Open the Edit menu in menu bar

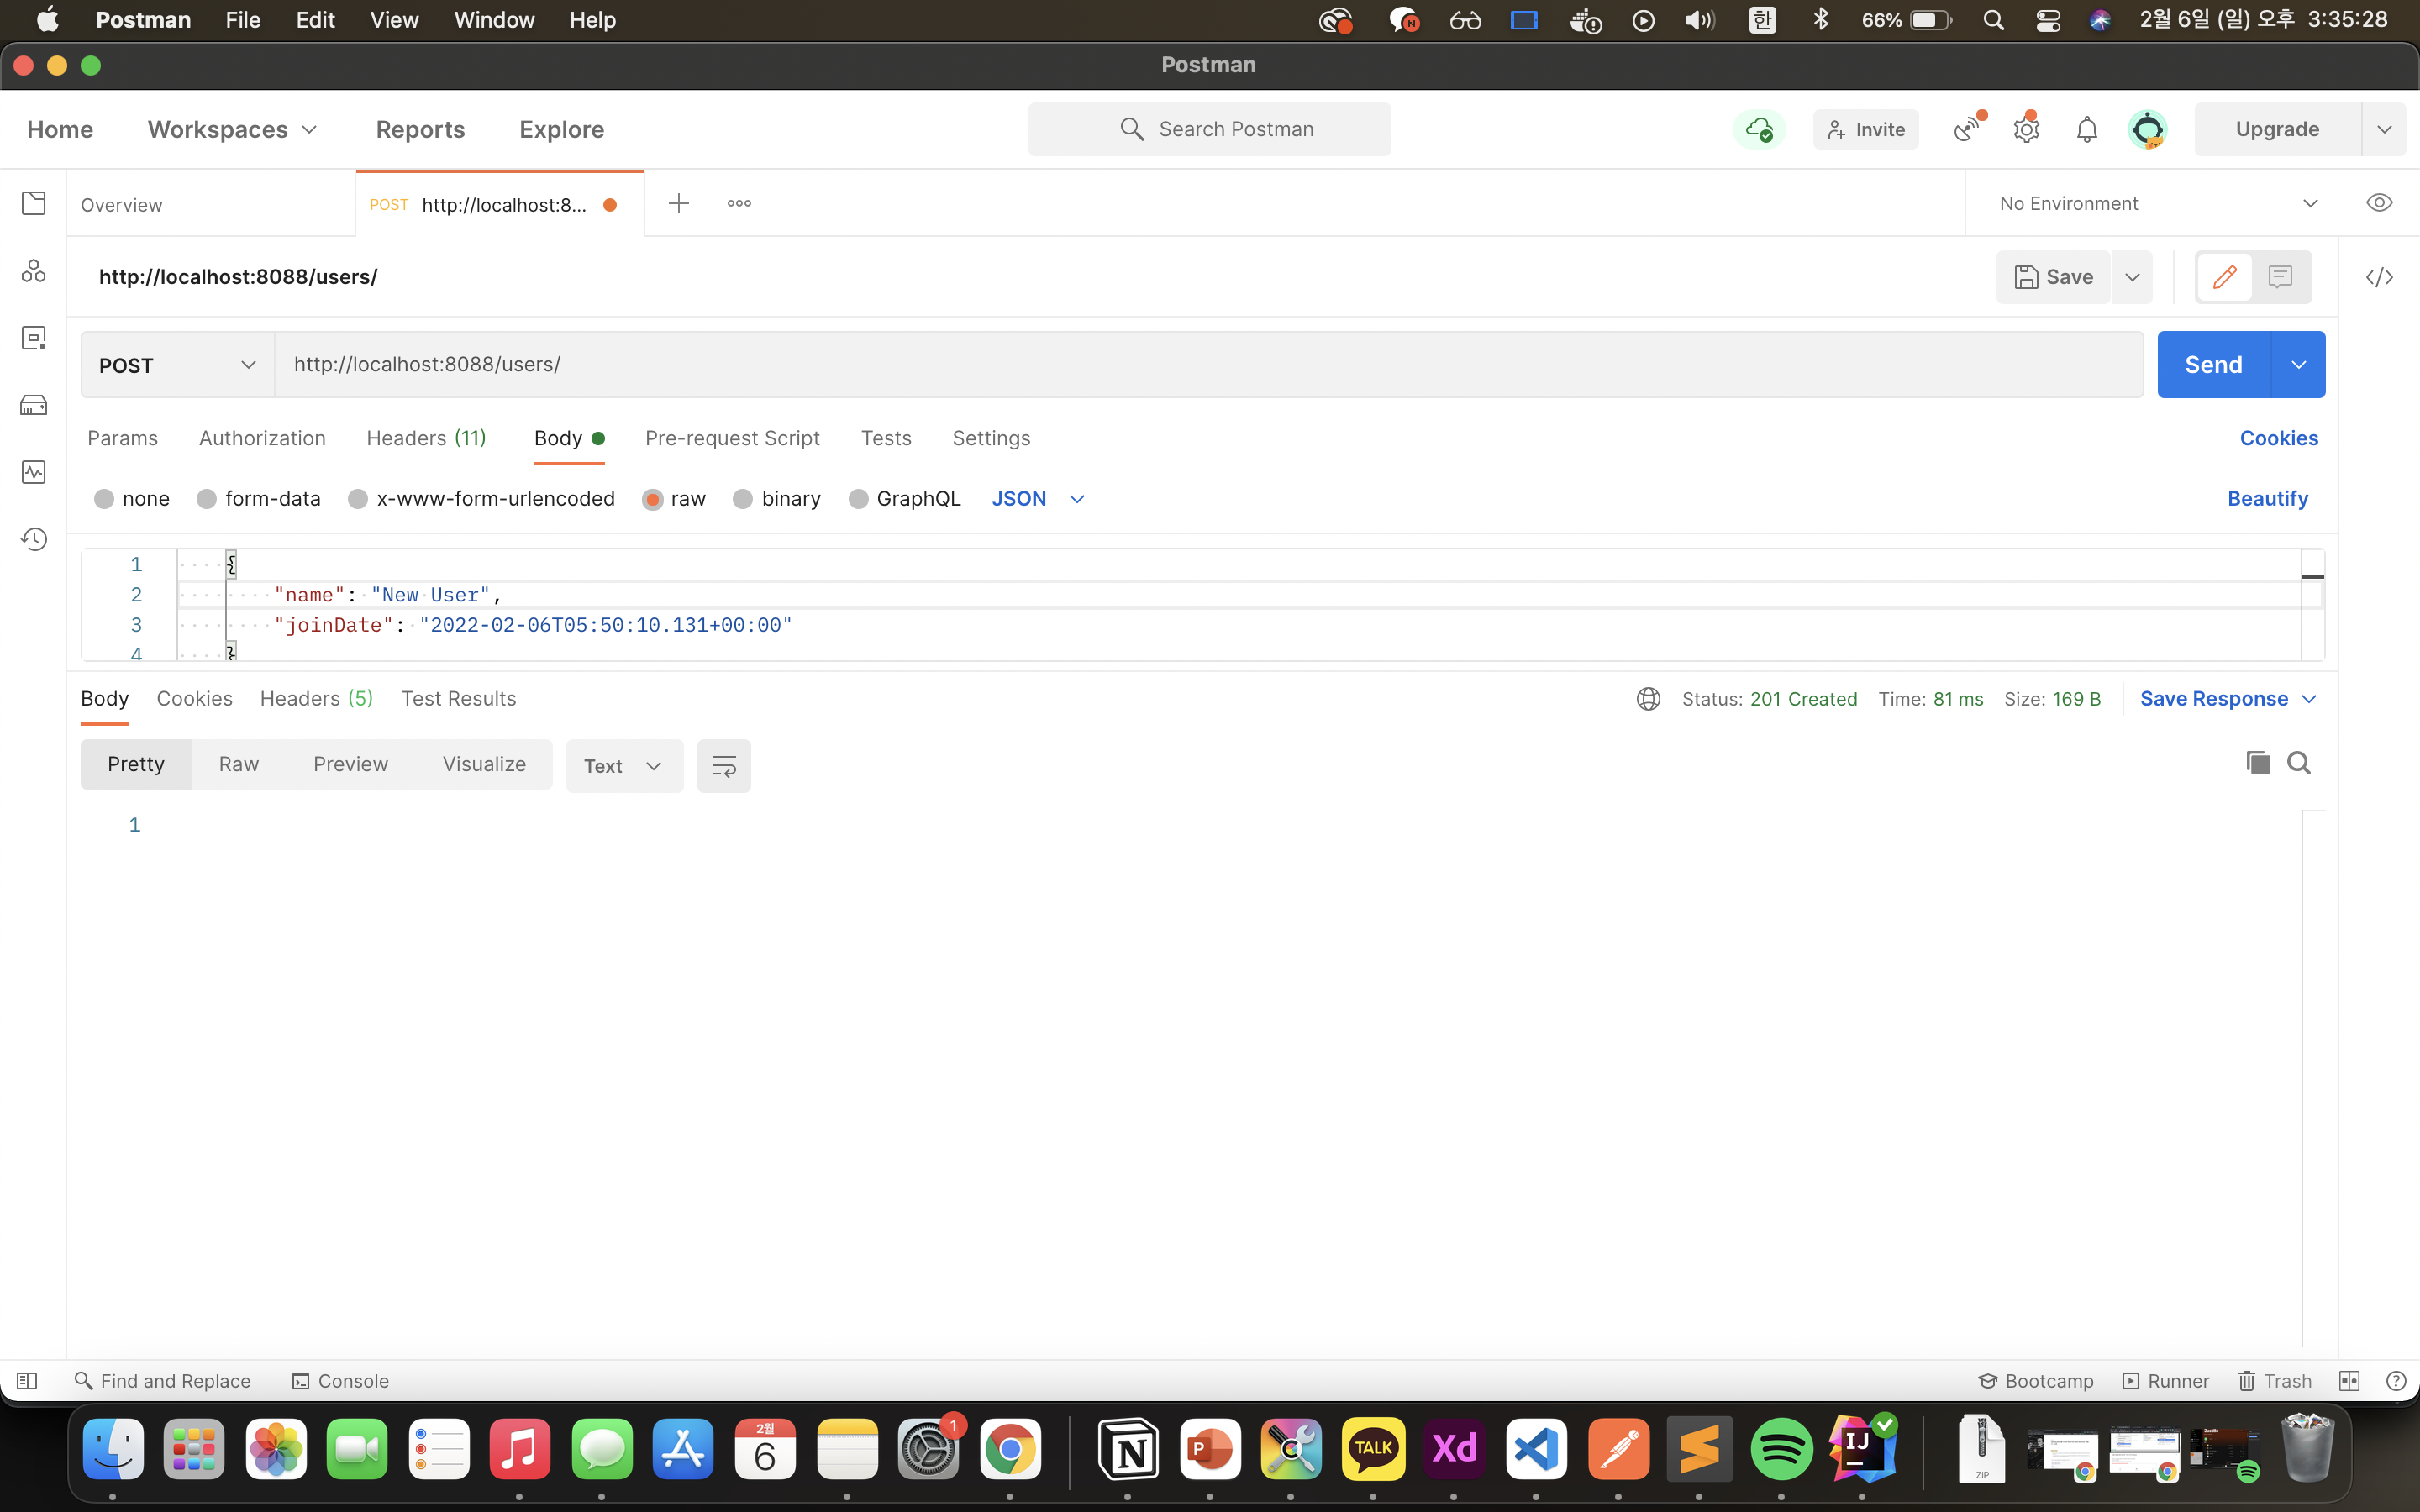[x=315, y=20]
